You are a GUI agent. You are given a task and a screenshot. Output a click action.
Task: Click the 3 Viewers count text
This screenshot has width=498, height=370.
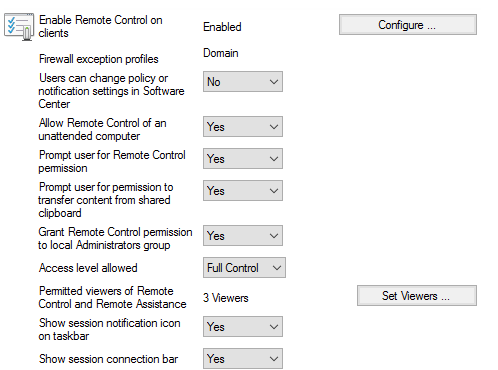226,298
